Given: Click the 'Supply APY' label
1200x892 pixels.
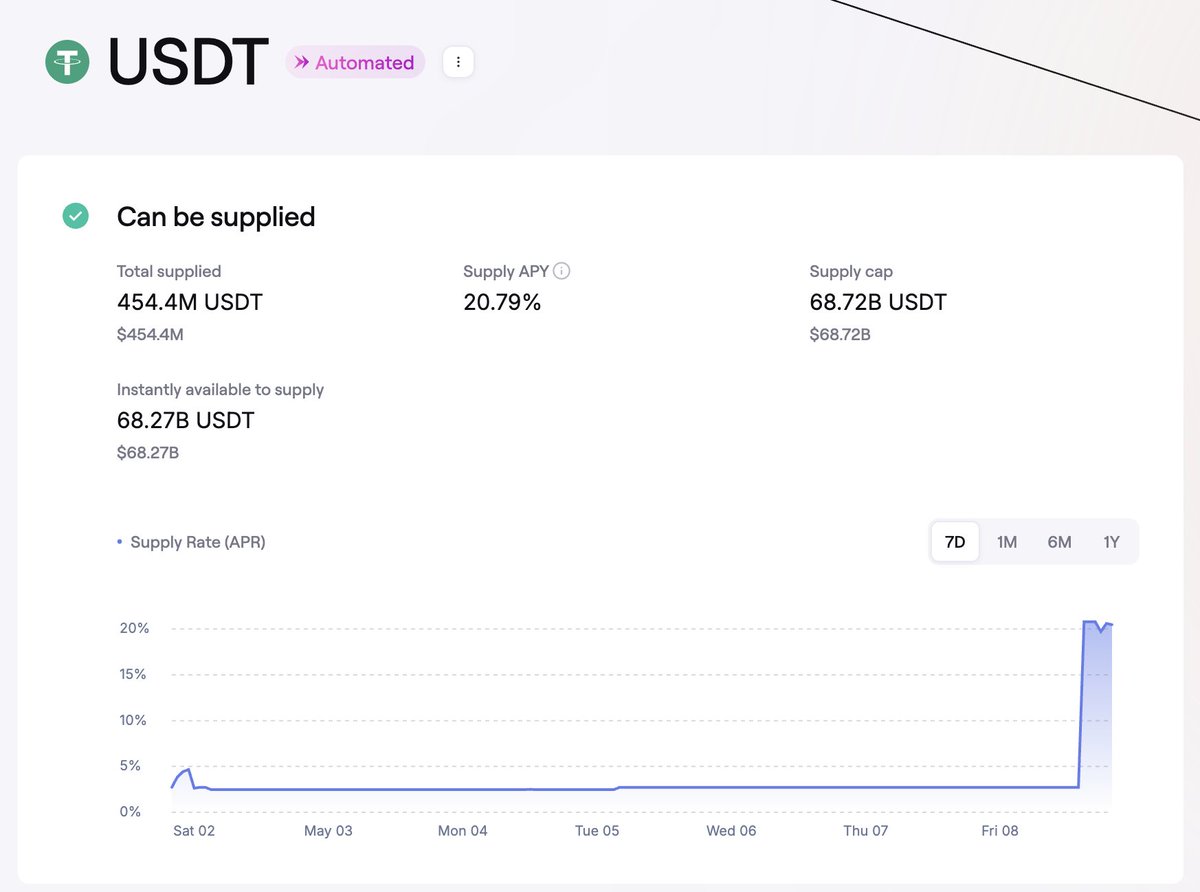Looking at the screenshot, I should [506, 271].
